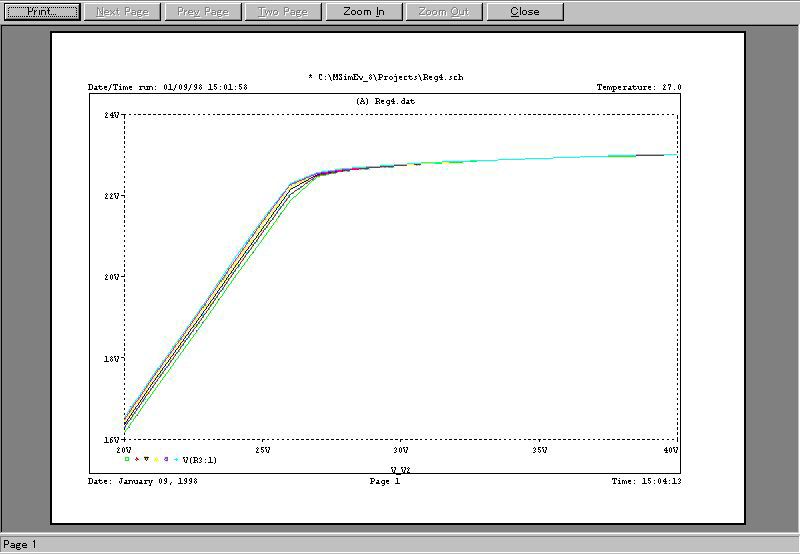Screen dimensions: 800x554
Task: Click the grayed-out Next Page button
Action: (x=123, y=12)
